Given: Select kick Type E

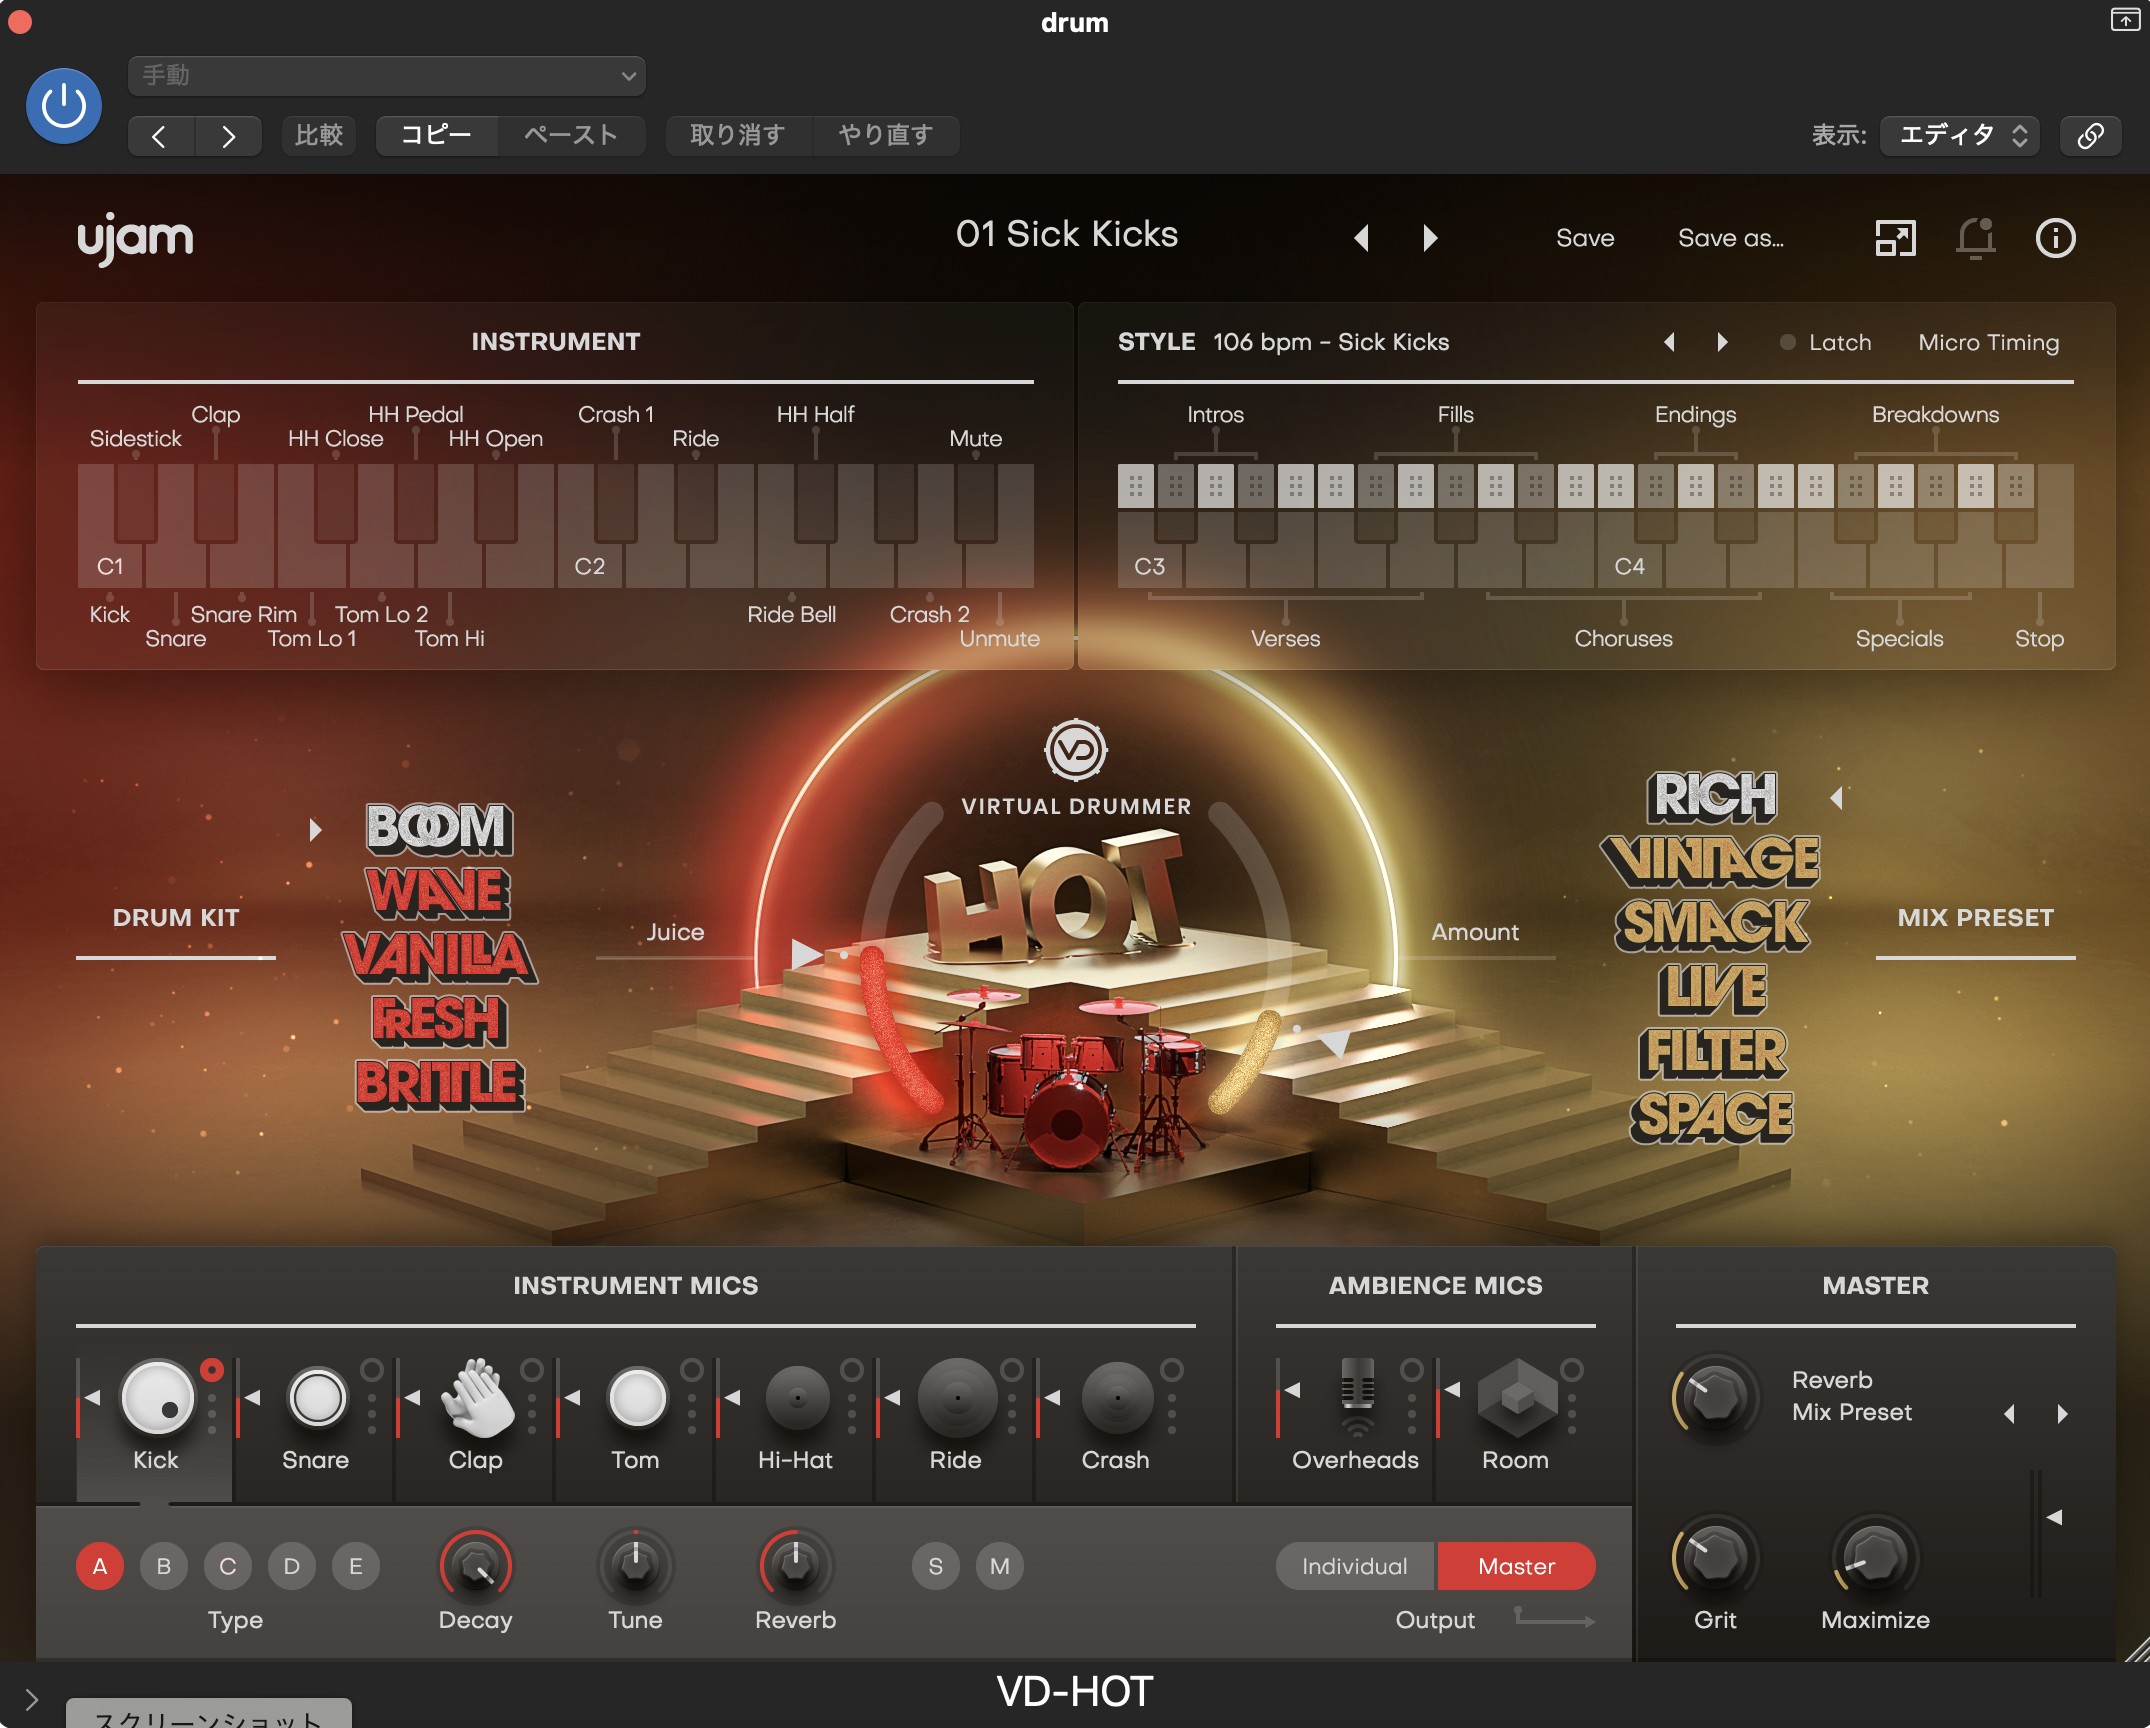Looking at the screenshot, I should [x=356, y=1566].
